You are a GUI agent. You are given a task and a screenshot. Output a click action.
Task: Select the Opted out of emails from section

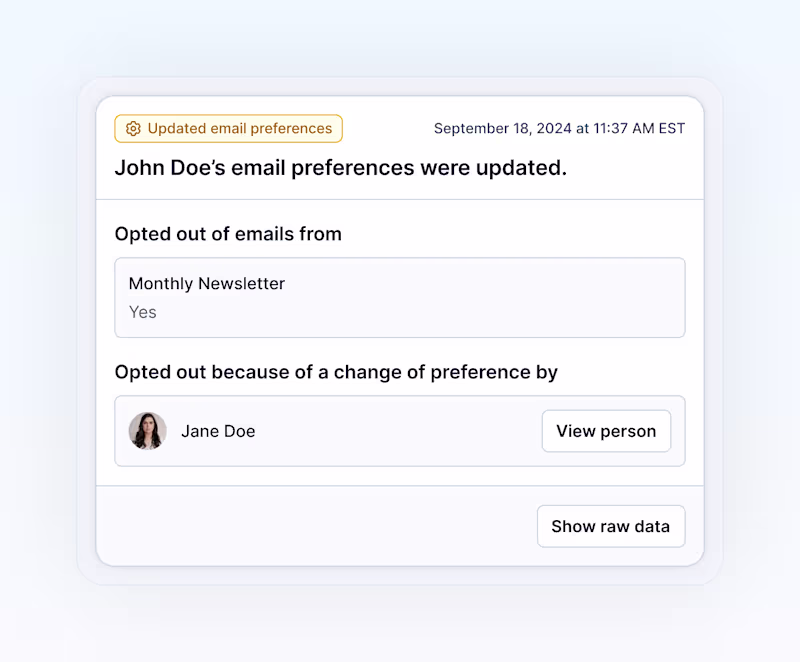pos(227,233)
